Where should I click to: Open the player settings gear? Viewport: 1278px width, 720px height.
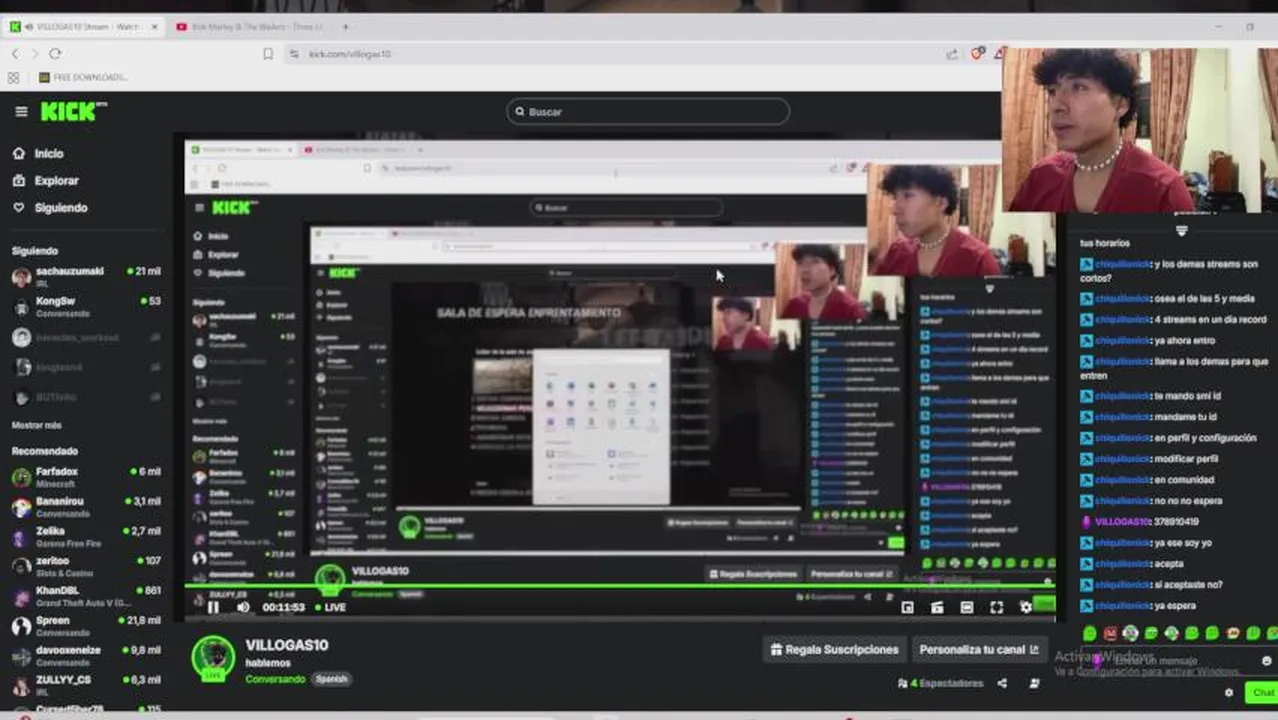coord(1025,607)
